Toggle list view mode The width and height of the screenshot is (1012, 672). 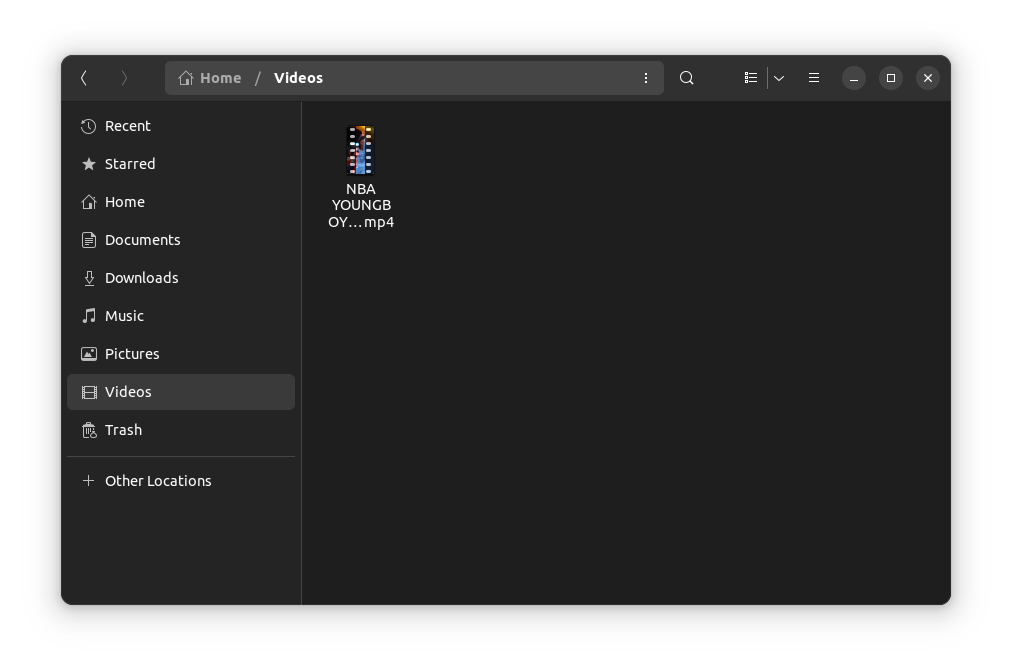tap(750, 77)
